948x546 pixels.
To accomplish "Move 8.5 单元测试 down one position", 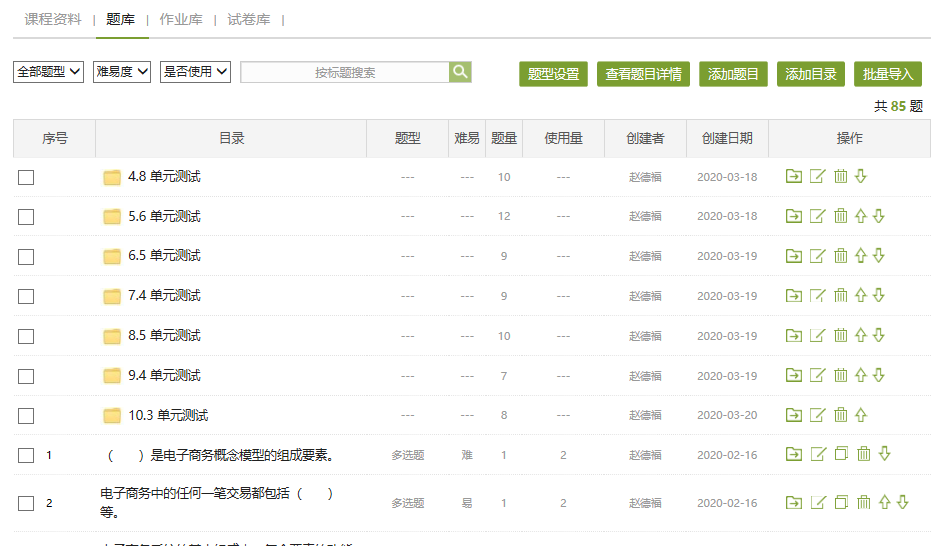I will [879, 336].
